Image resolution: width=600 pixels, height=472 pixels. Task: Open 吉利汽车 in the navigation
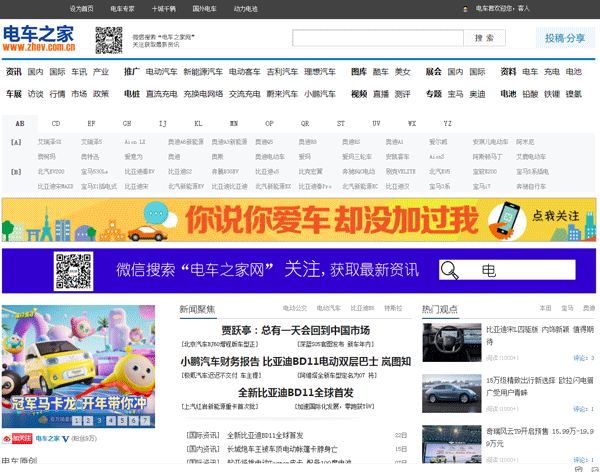(282, 72)
